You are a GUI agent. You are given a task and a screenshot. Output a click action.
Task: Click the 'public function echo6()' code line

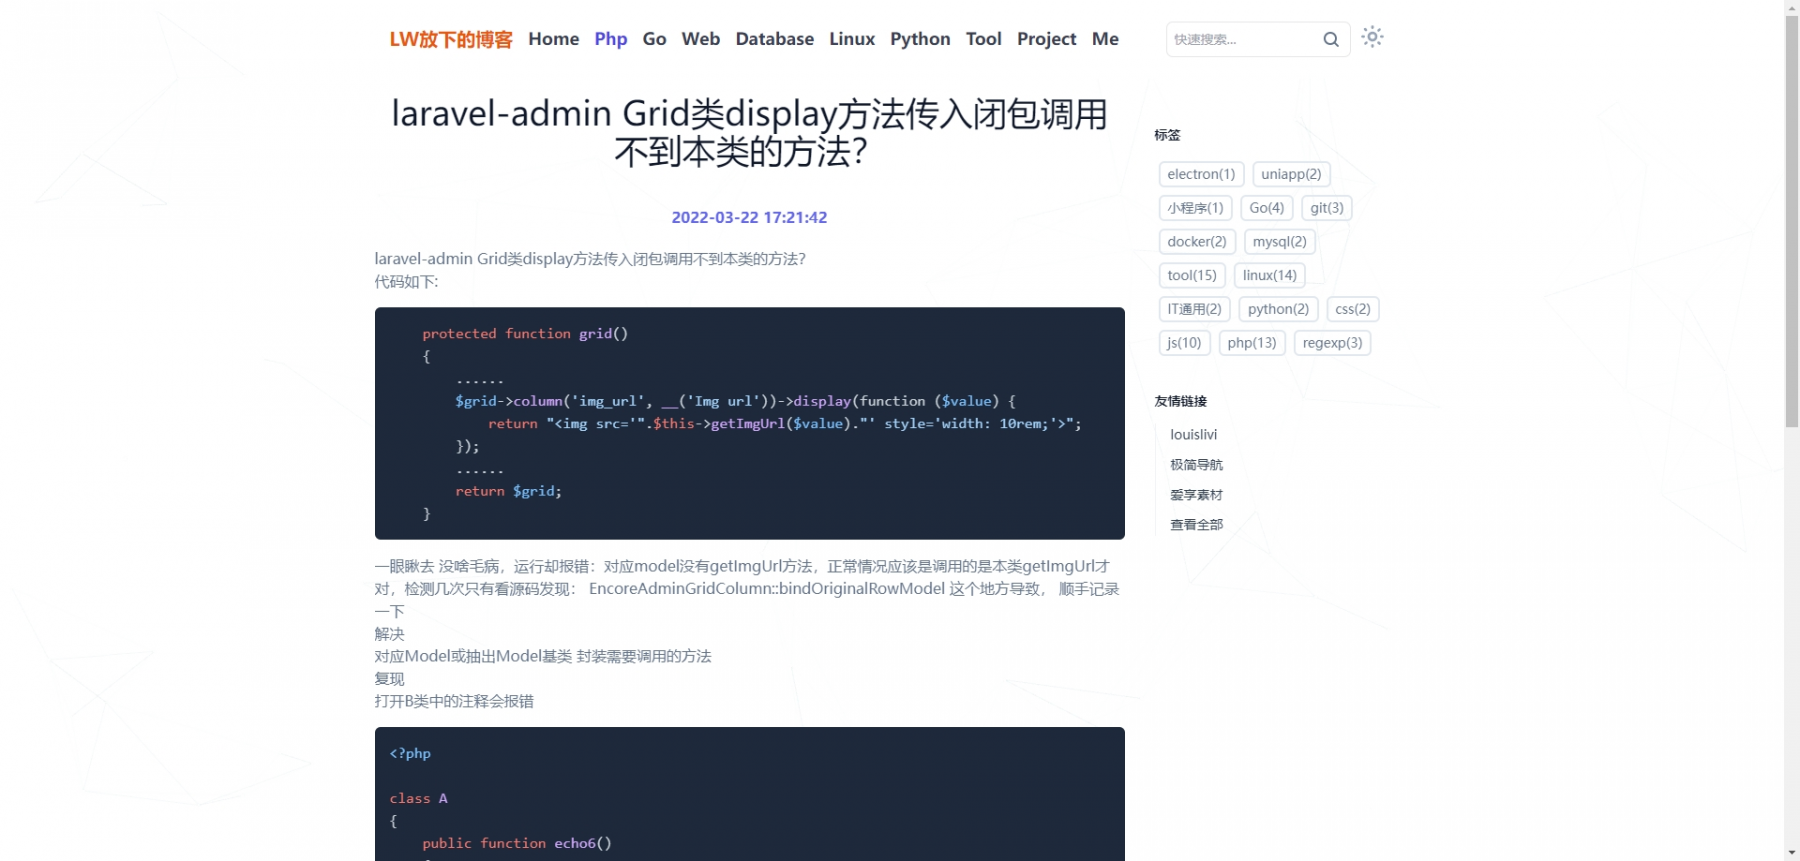click(x=516, y=843)
